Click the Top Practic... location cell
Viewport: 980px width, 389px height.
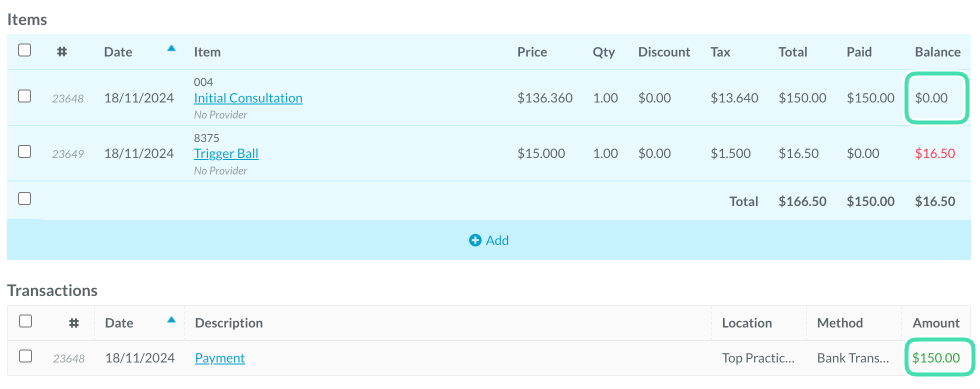(758, 358)
